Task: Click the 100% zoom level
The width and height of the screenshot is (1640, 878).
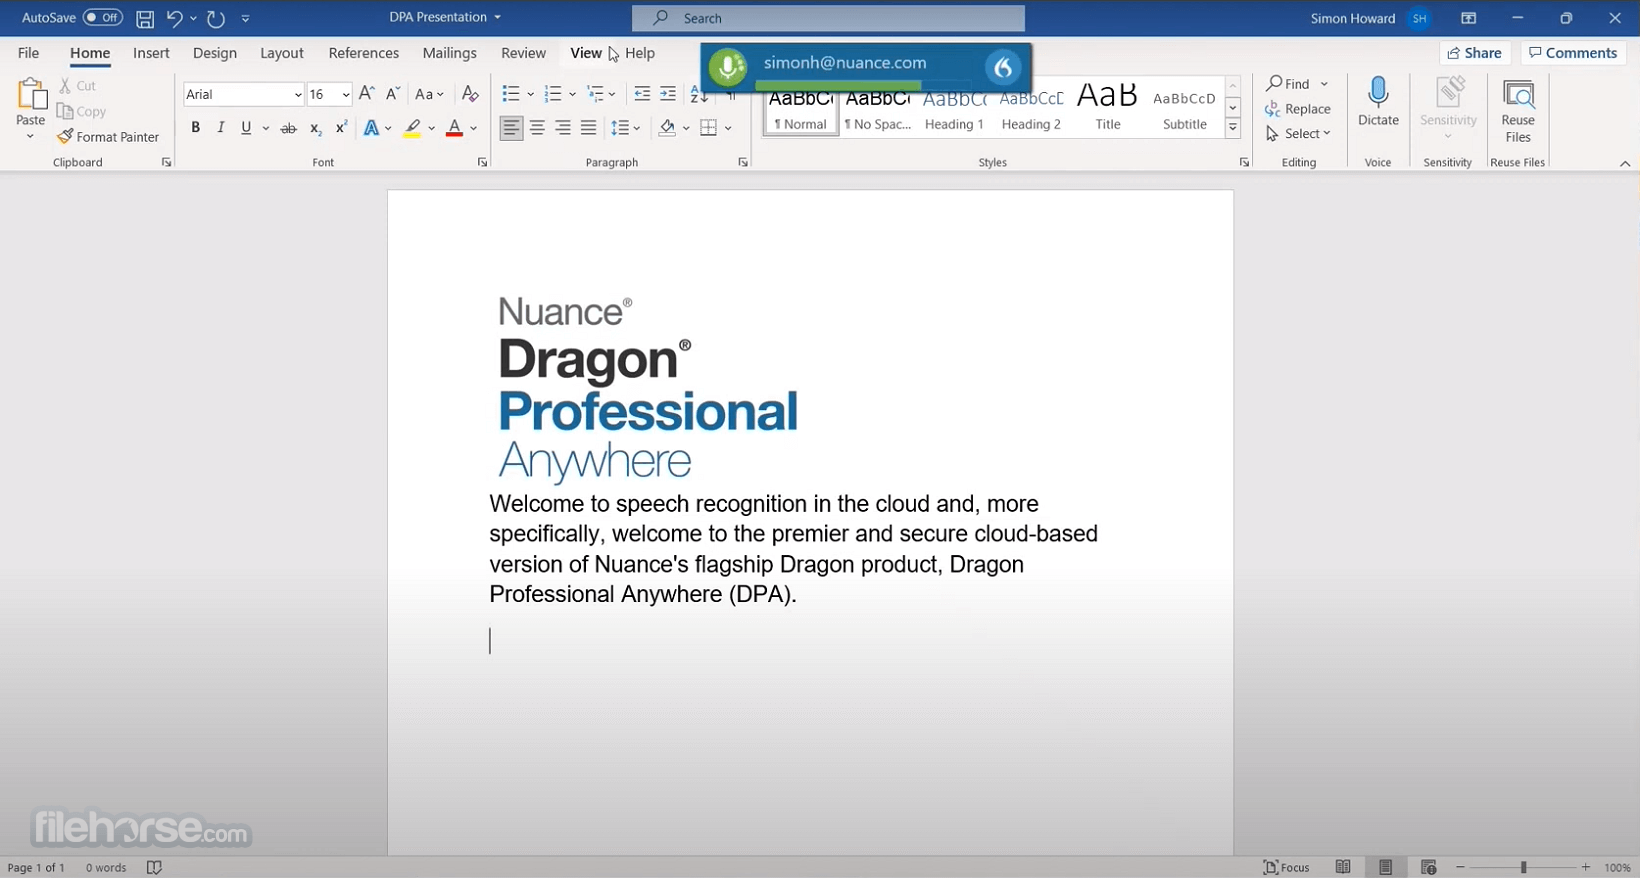Action: point(1617,867)
